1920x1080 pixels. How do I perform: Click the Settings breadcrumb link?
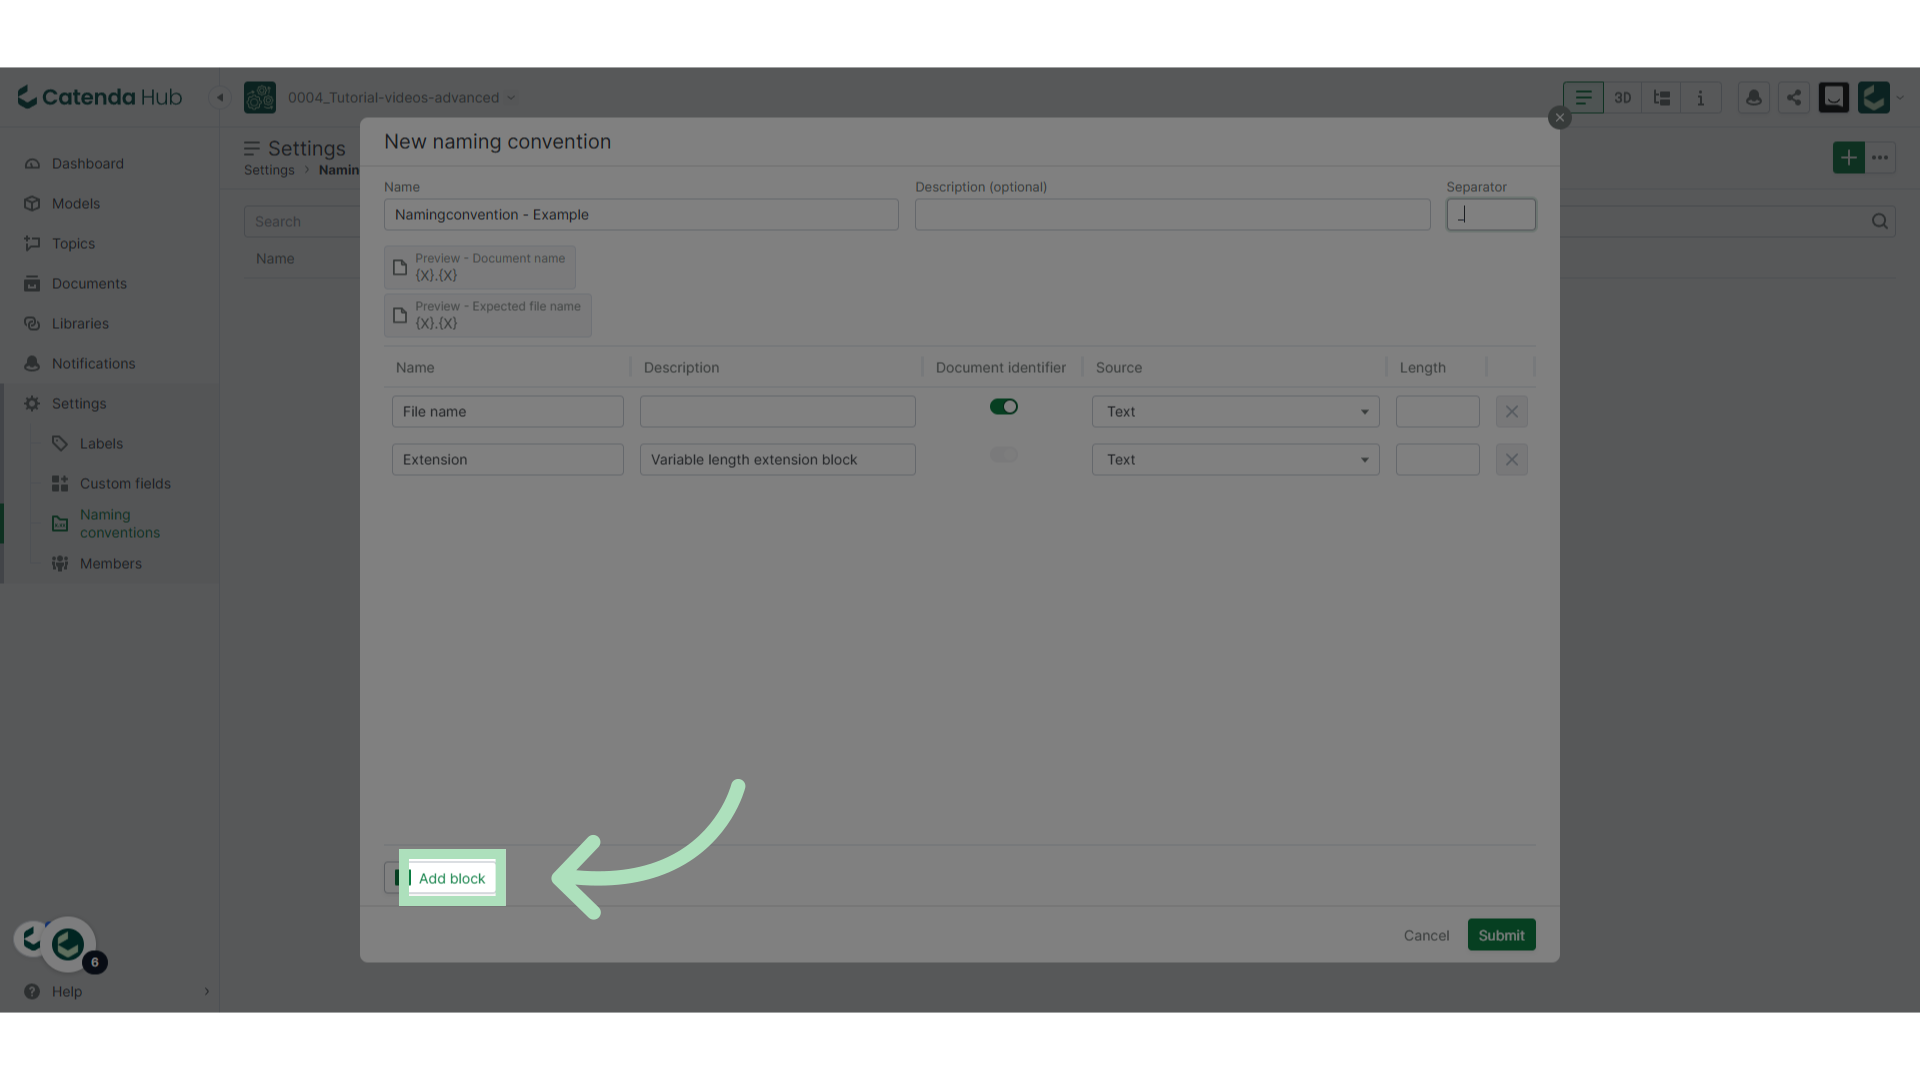269,170
